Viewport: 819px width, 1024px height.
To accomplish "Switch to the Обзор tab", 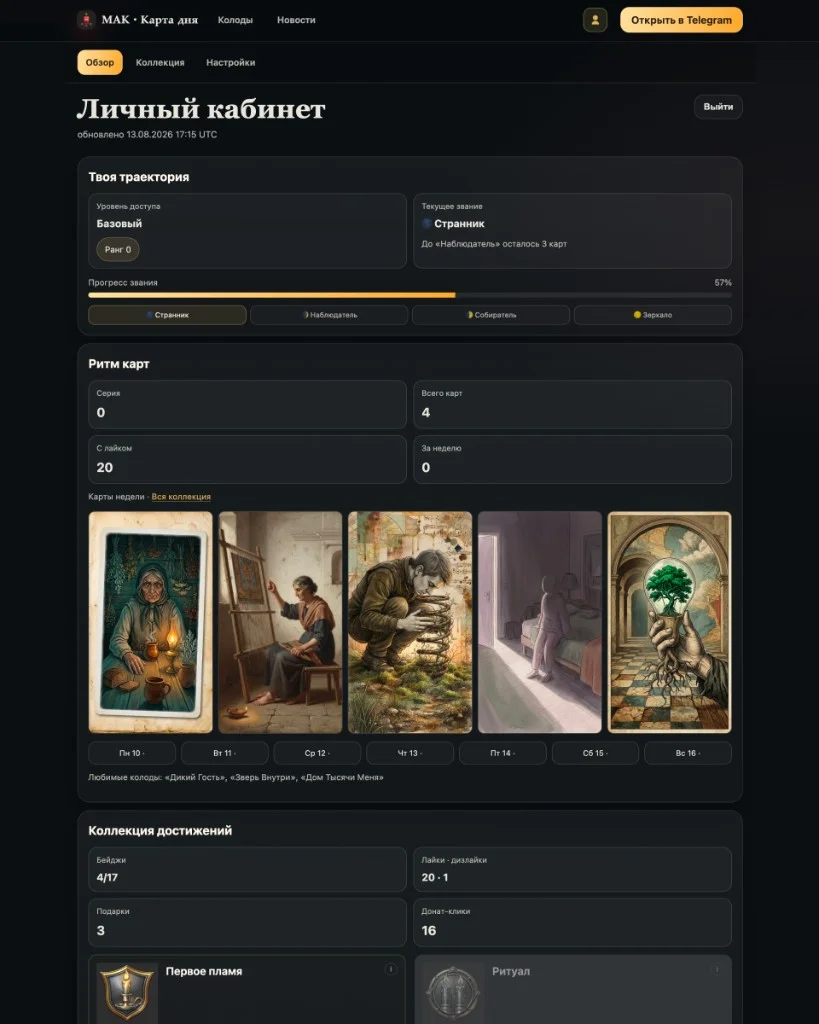I will click(100, 63).
